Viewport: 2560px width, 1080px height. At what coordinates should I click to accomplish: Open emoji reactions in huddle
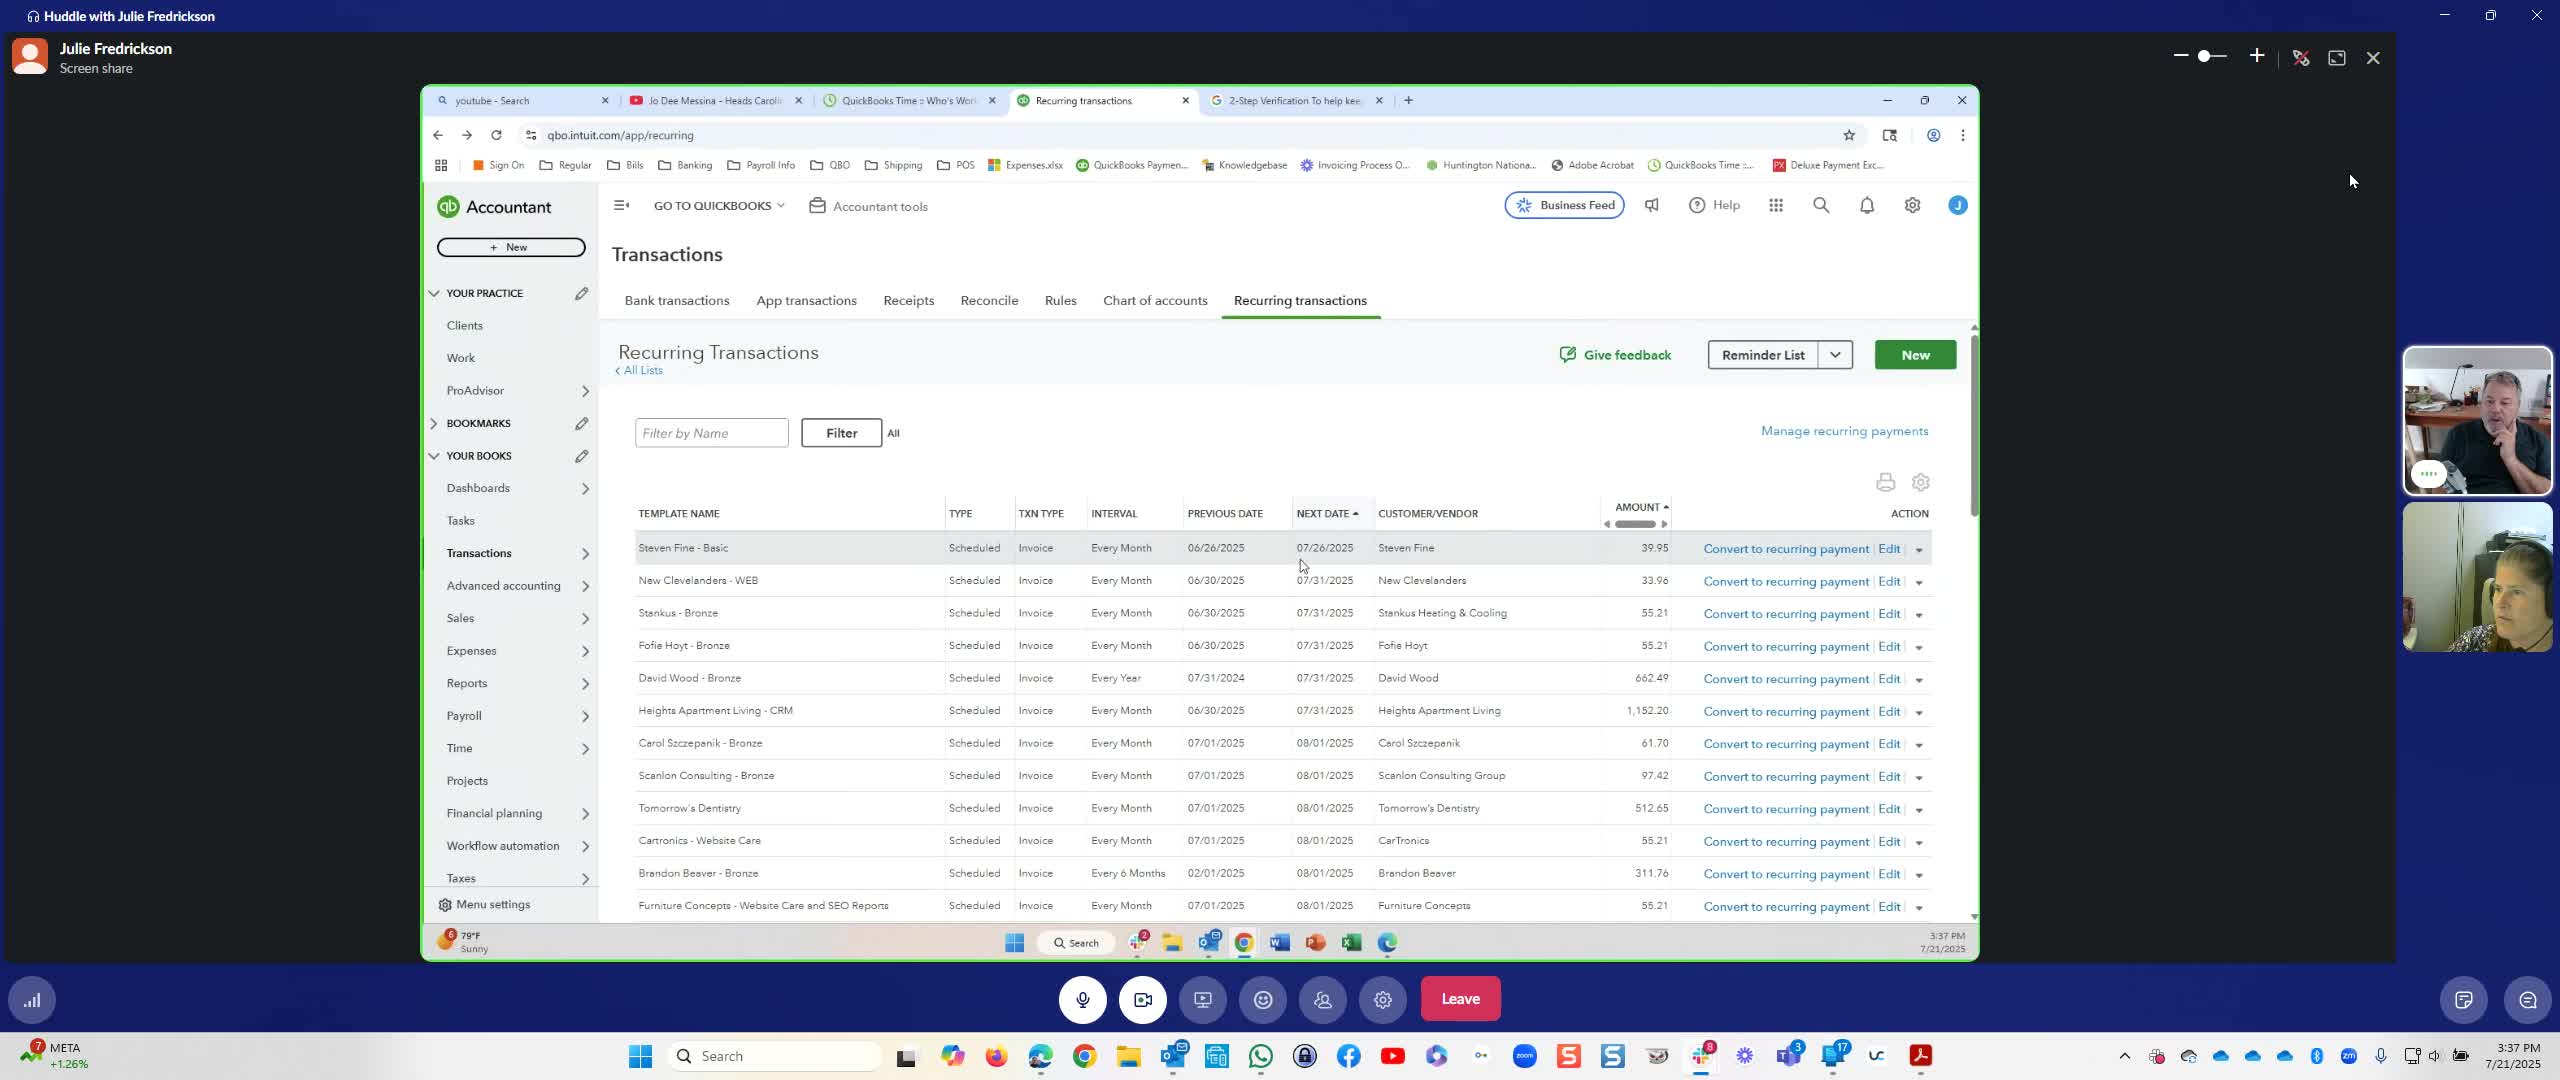point(1263,999)
